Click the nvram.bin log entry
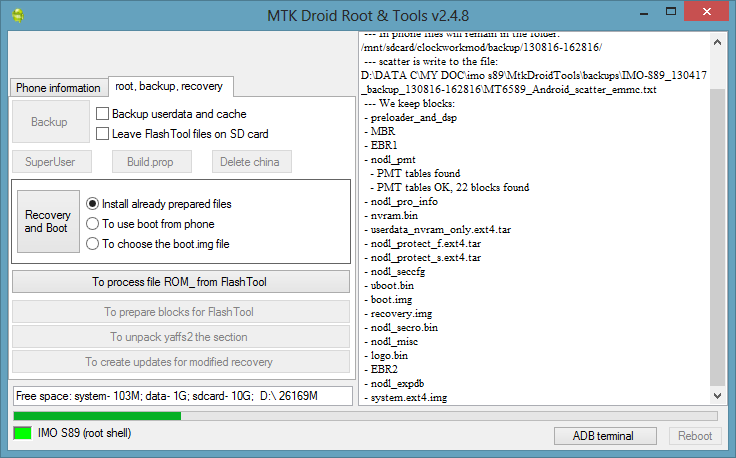736x458 pixels. [391, 215]
